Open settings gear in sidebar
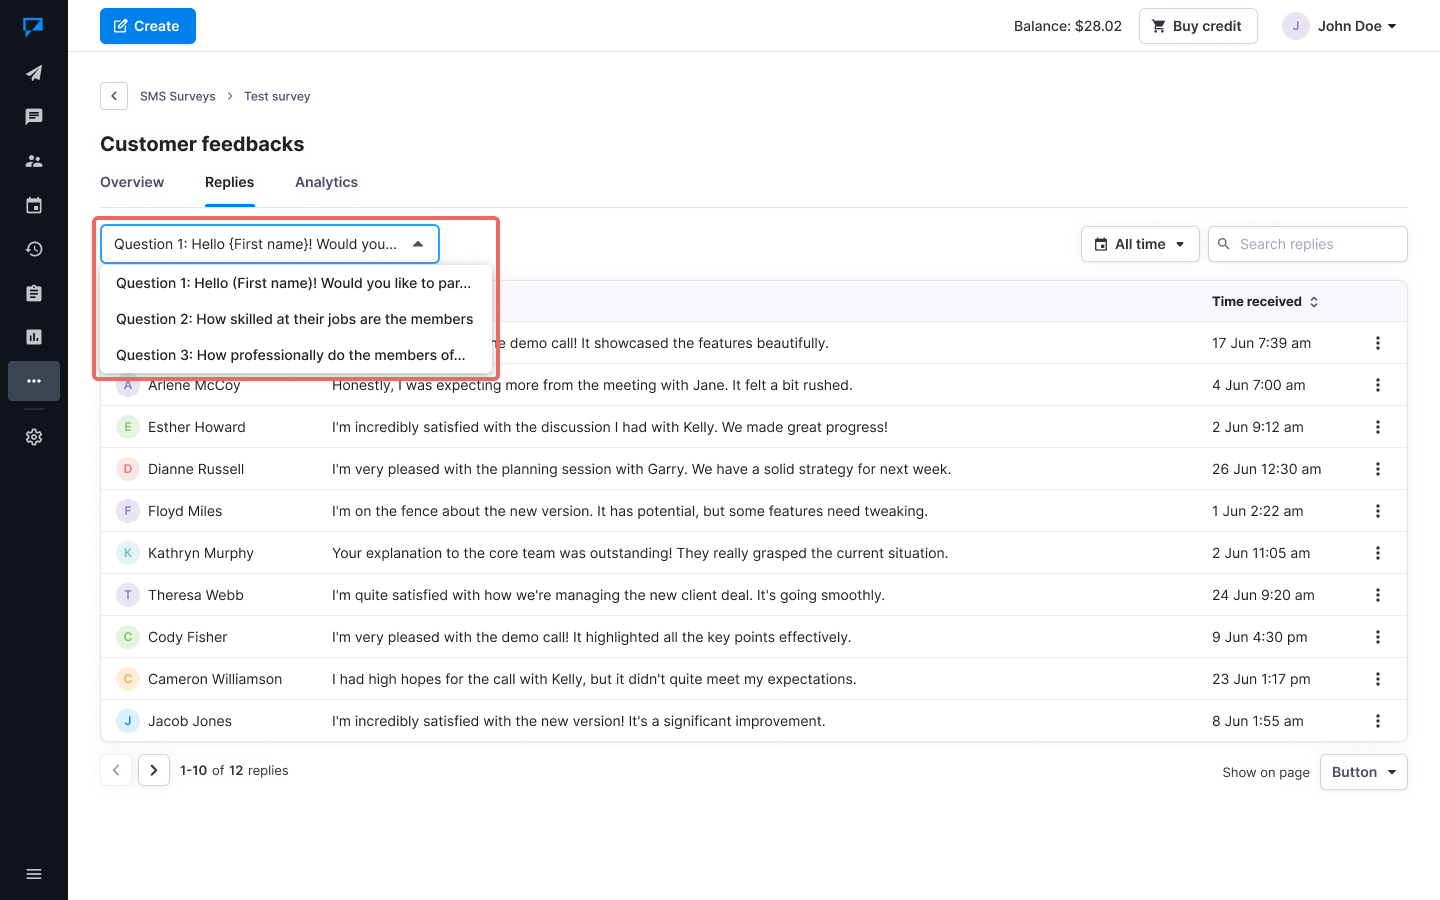This screenshot has width=1440, height=900. click(x=34, y=437)
